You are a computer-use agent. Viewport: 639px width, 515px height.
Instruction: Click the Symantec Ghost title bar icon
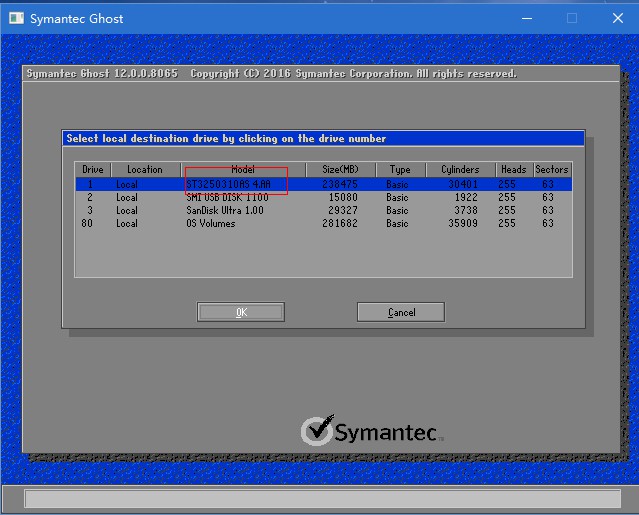click(x=14, y=18)
